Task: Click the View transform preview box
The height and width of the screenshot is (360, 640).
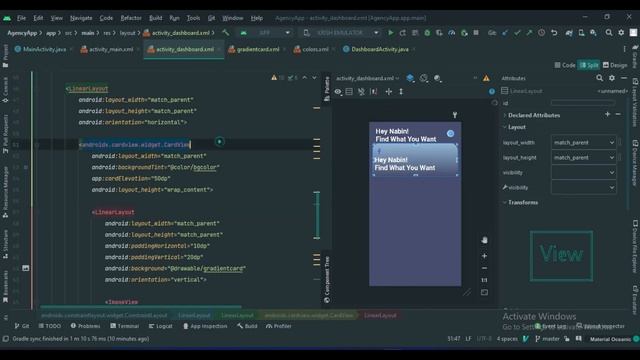Action: (x=561, y=256)
